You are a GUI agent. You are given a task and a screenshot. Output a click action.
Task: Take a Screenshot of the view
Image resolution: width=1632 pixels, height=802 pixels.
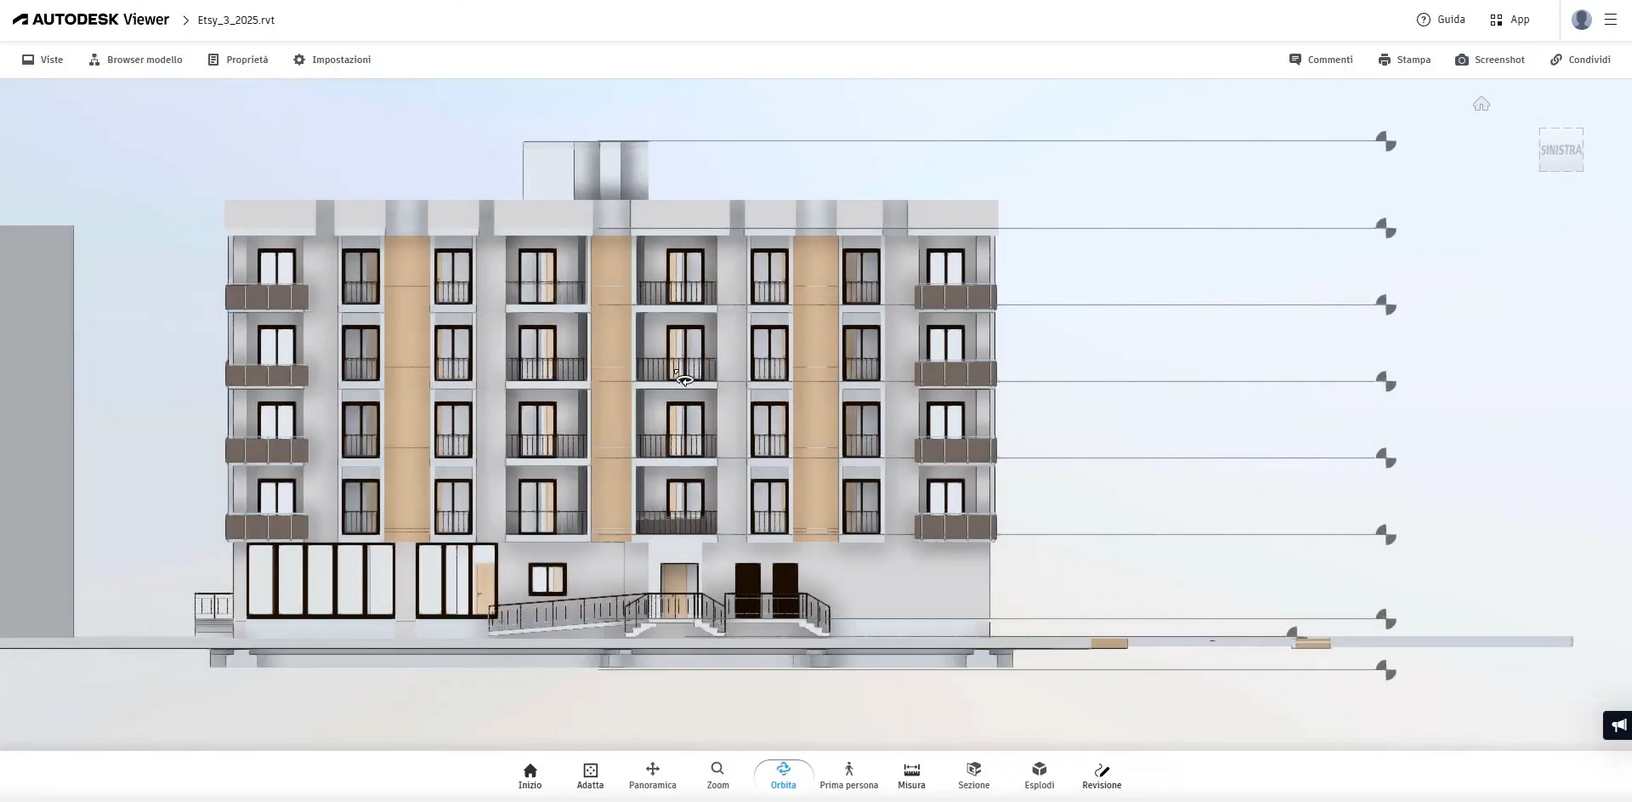[x=1490, y=60]
